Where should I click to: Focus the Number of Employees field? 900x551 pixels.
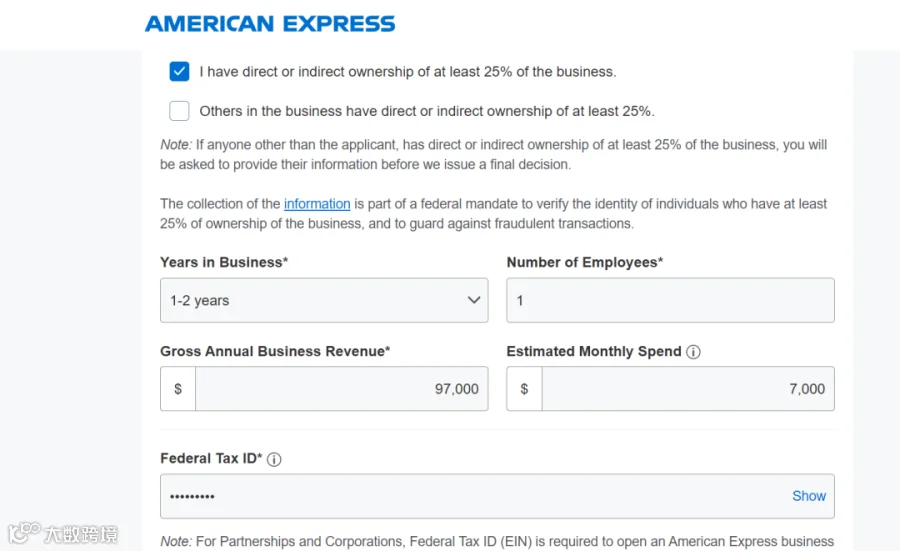[x=670, y=300]
